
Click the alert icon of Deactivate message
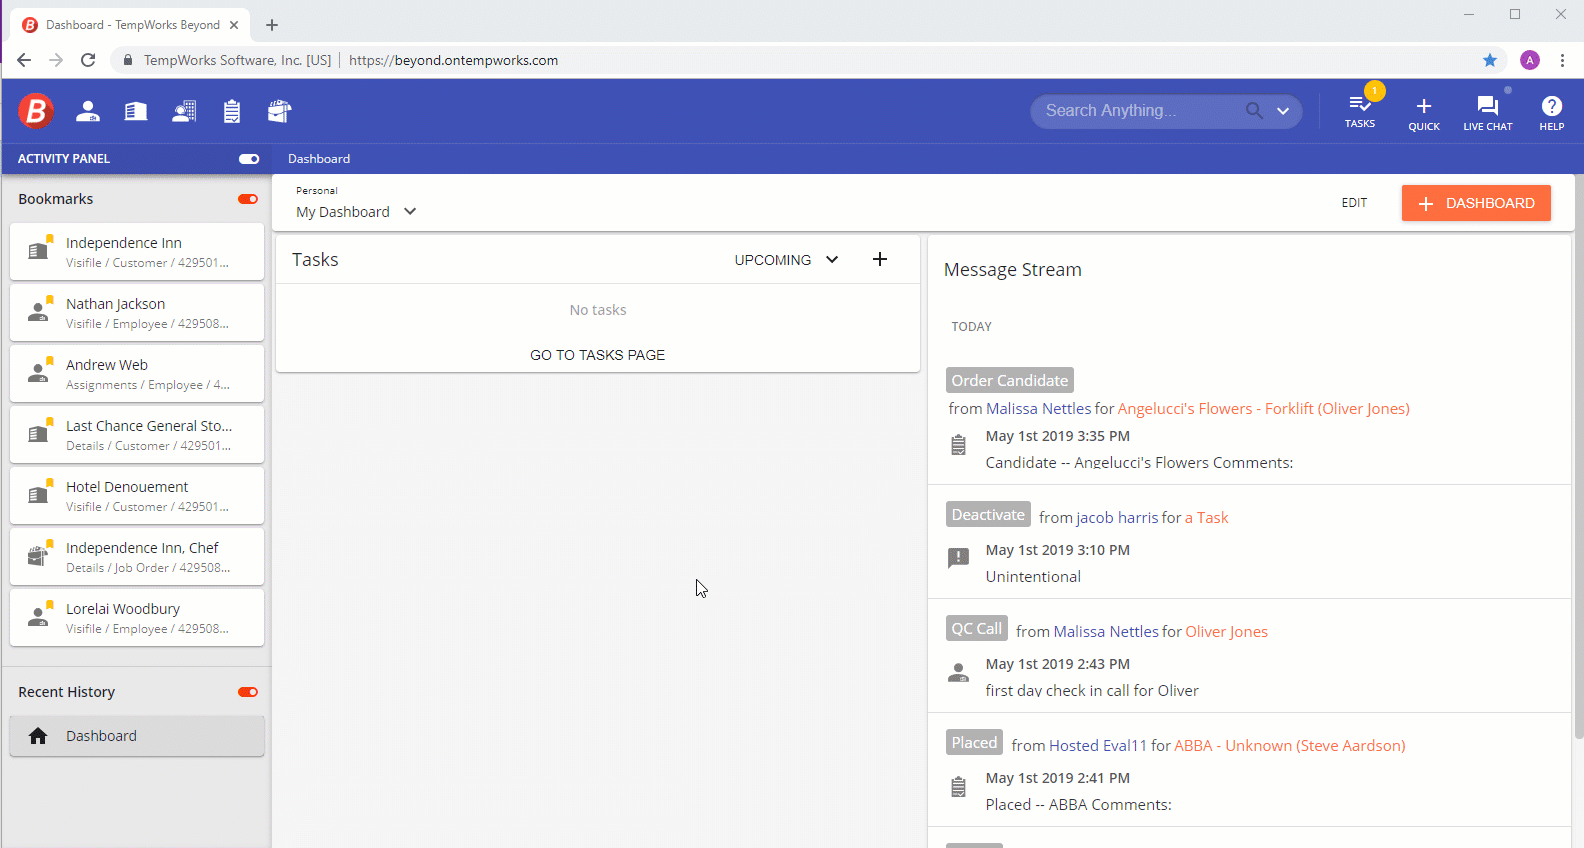(958, 558)
